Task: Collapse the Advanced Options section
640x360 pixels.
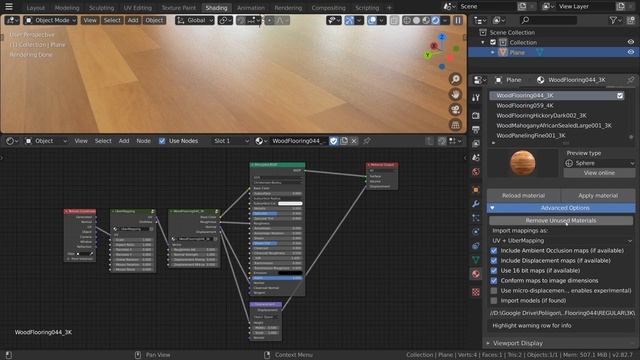Action: pyautogui.click(x=561, y=208)
